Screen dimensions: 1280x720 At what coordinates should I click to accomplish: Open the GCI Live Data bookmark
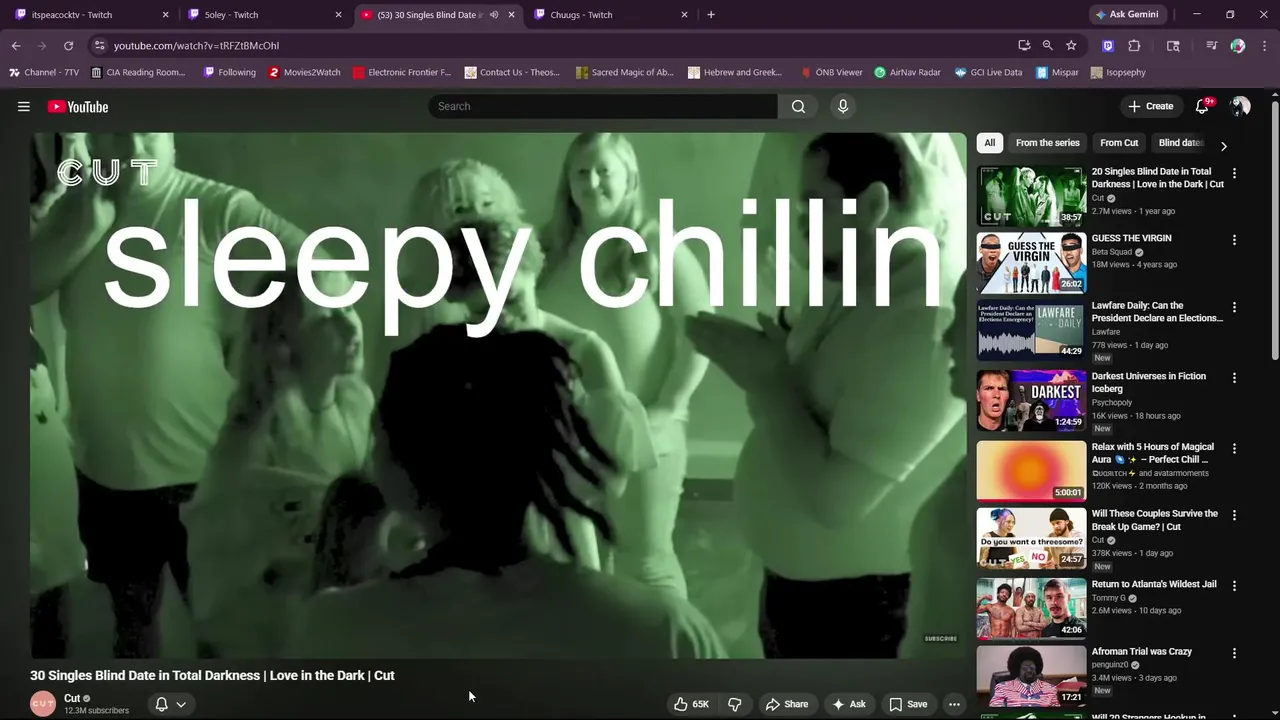click(989, 72)
